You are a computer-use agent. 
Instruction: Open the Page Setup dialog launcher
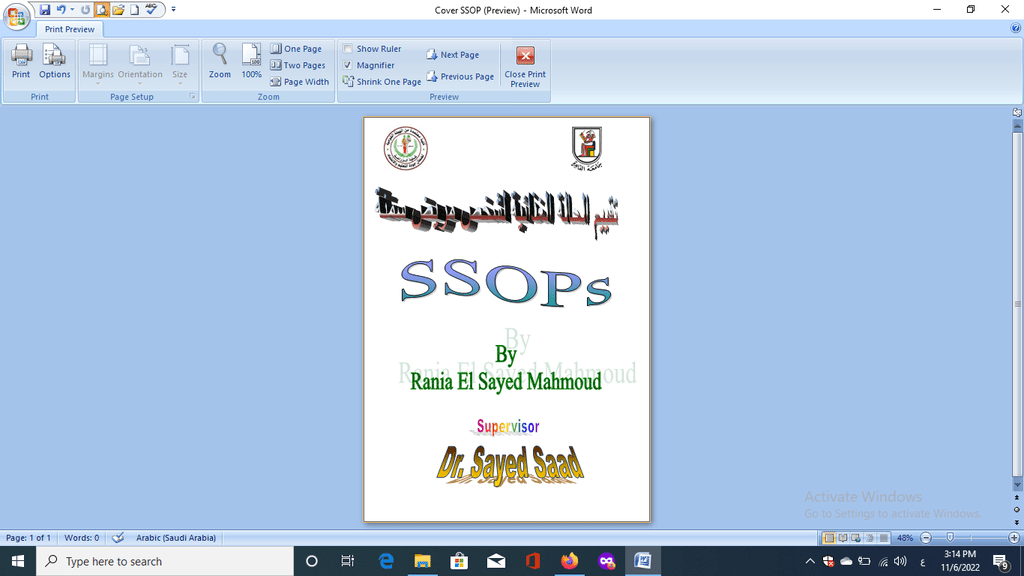[193, 97]
